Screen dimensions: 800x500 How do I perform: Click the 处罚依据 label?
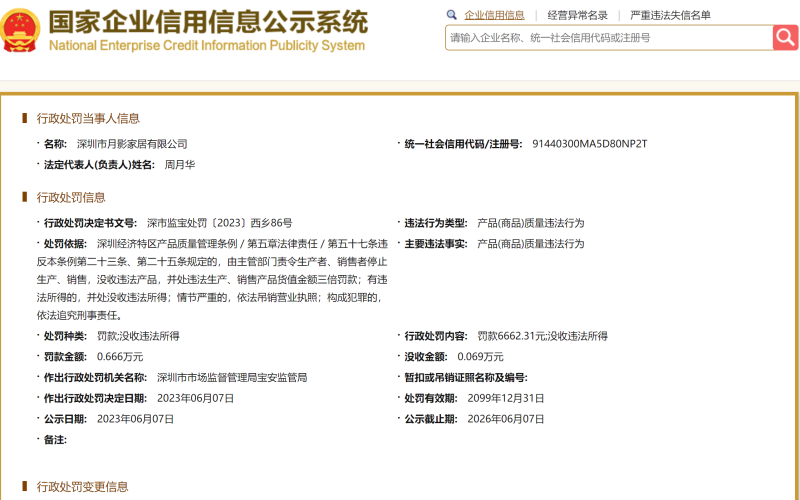coord(65,244)
